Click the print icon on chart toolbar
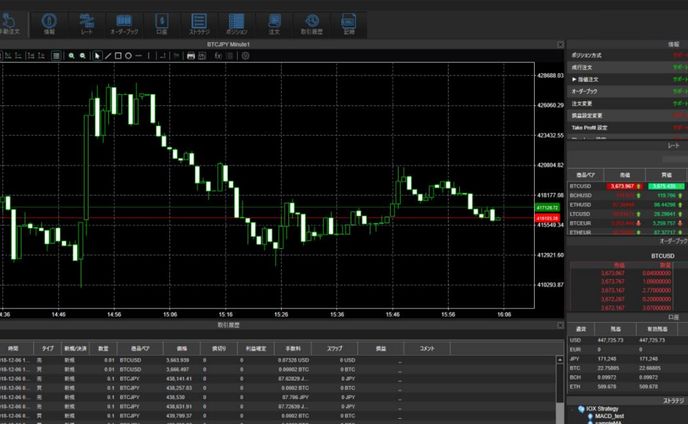The image size is (688, 424). coord(191,56)
